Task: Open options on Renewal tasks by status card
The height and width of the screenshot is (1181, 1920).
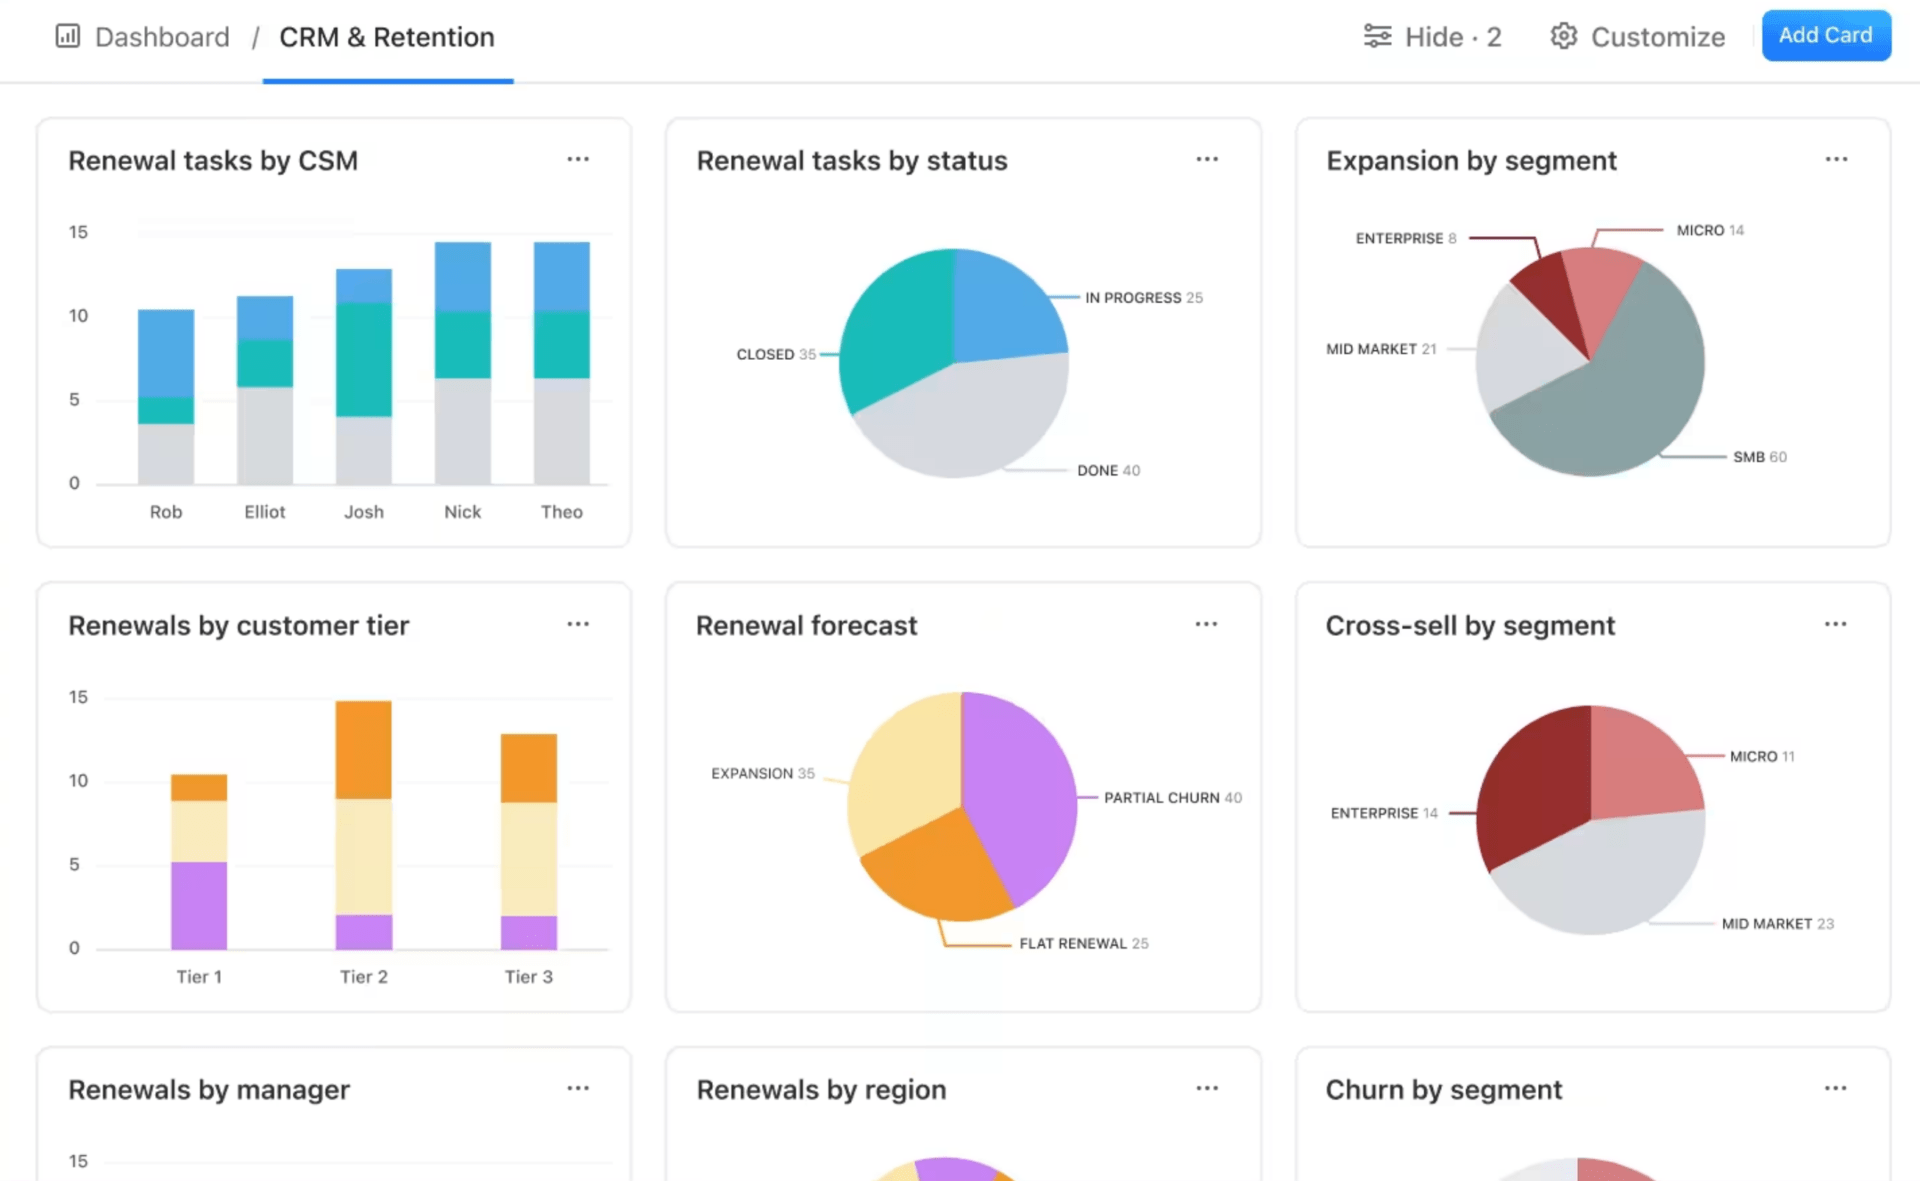Action: tap(1207, 159)
